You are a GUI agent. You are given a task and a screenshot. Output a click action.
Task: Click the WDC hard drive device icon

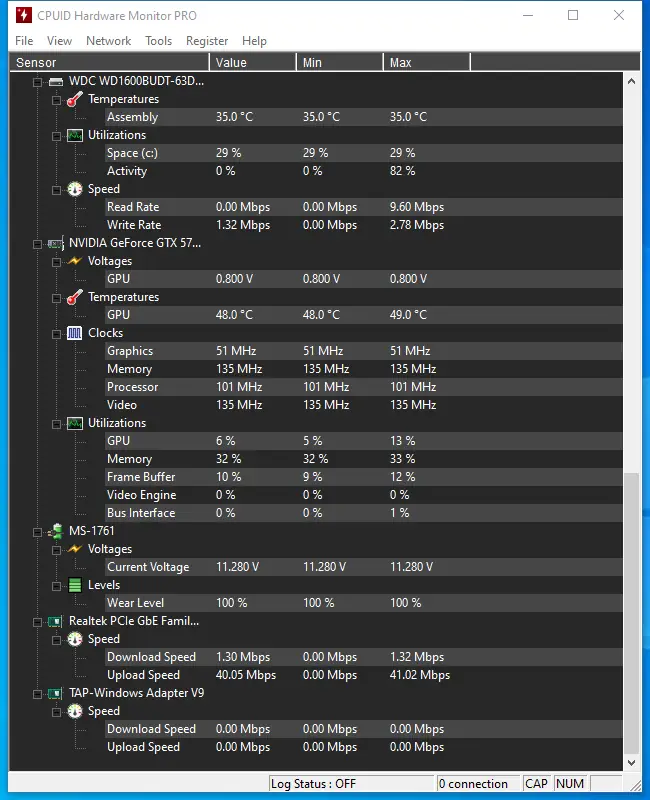(x=56, y=81)
